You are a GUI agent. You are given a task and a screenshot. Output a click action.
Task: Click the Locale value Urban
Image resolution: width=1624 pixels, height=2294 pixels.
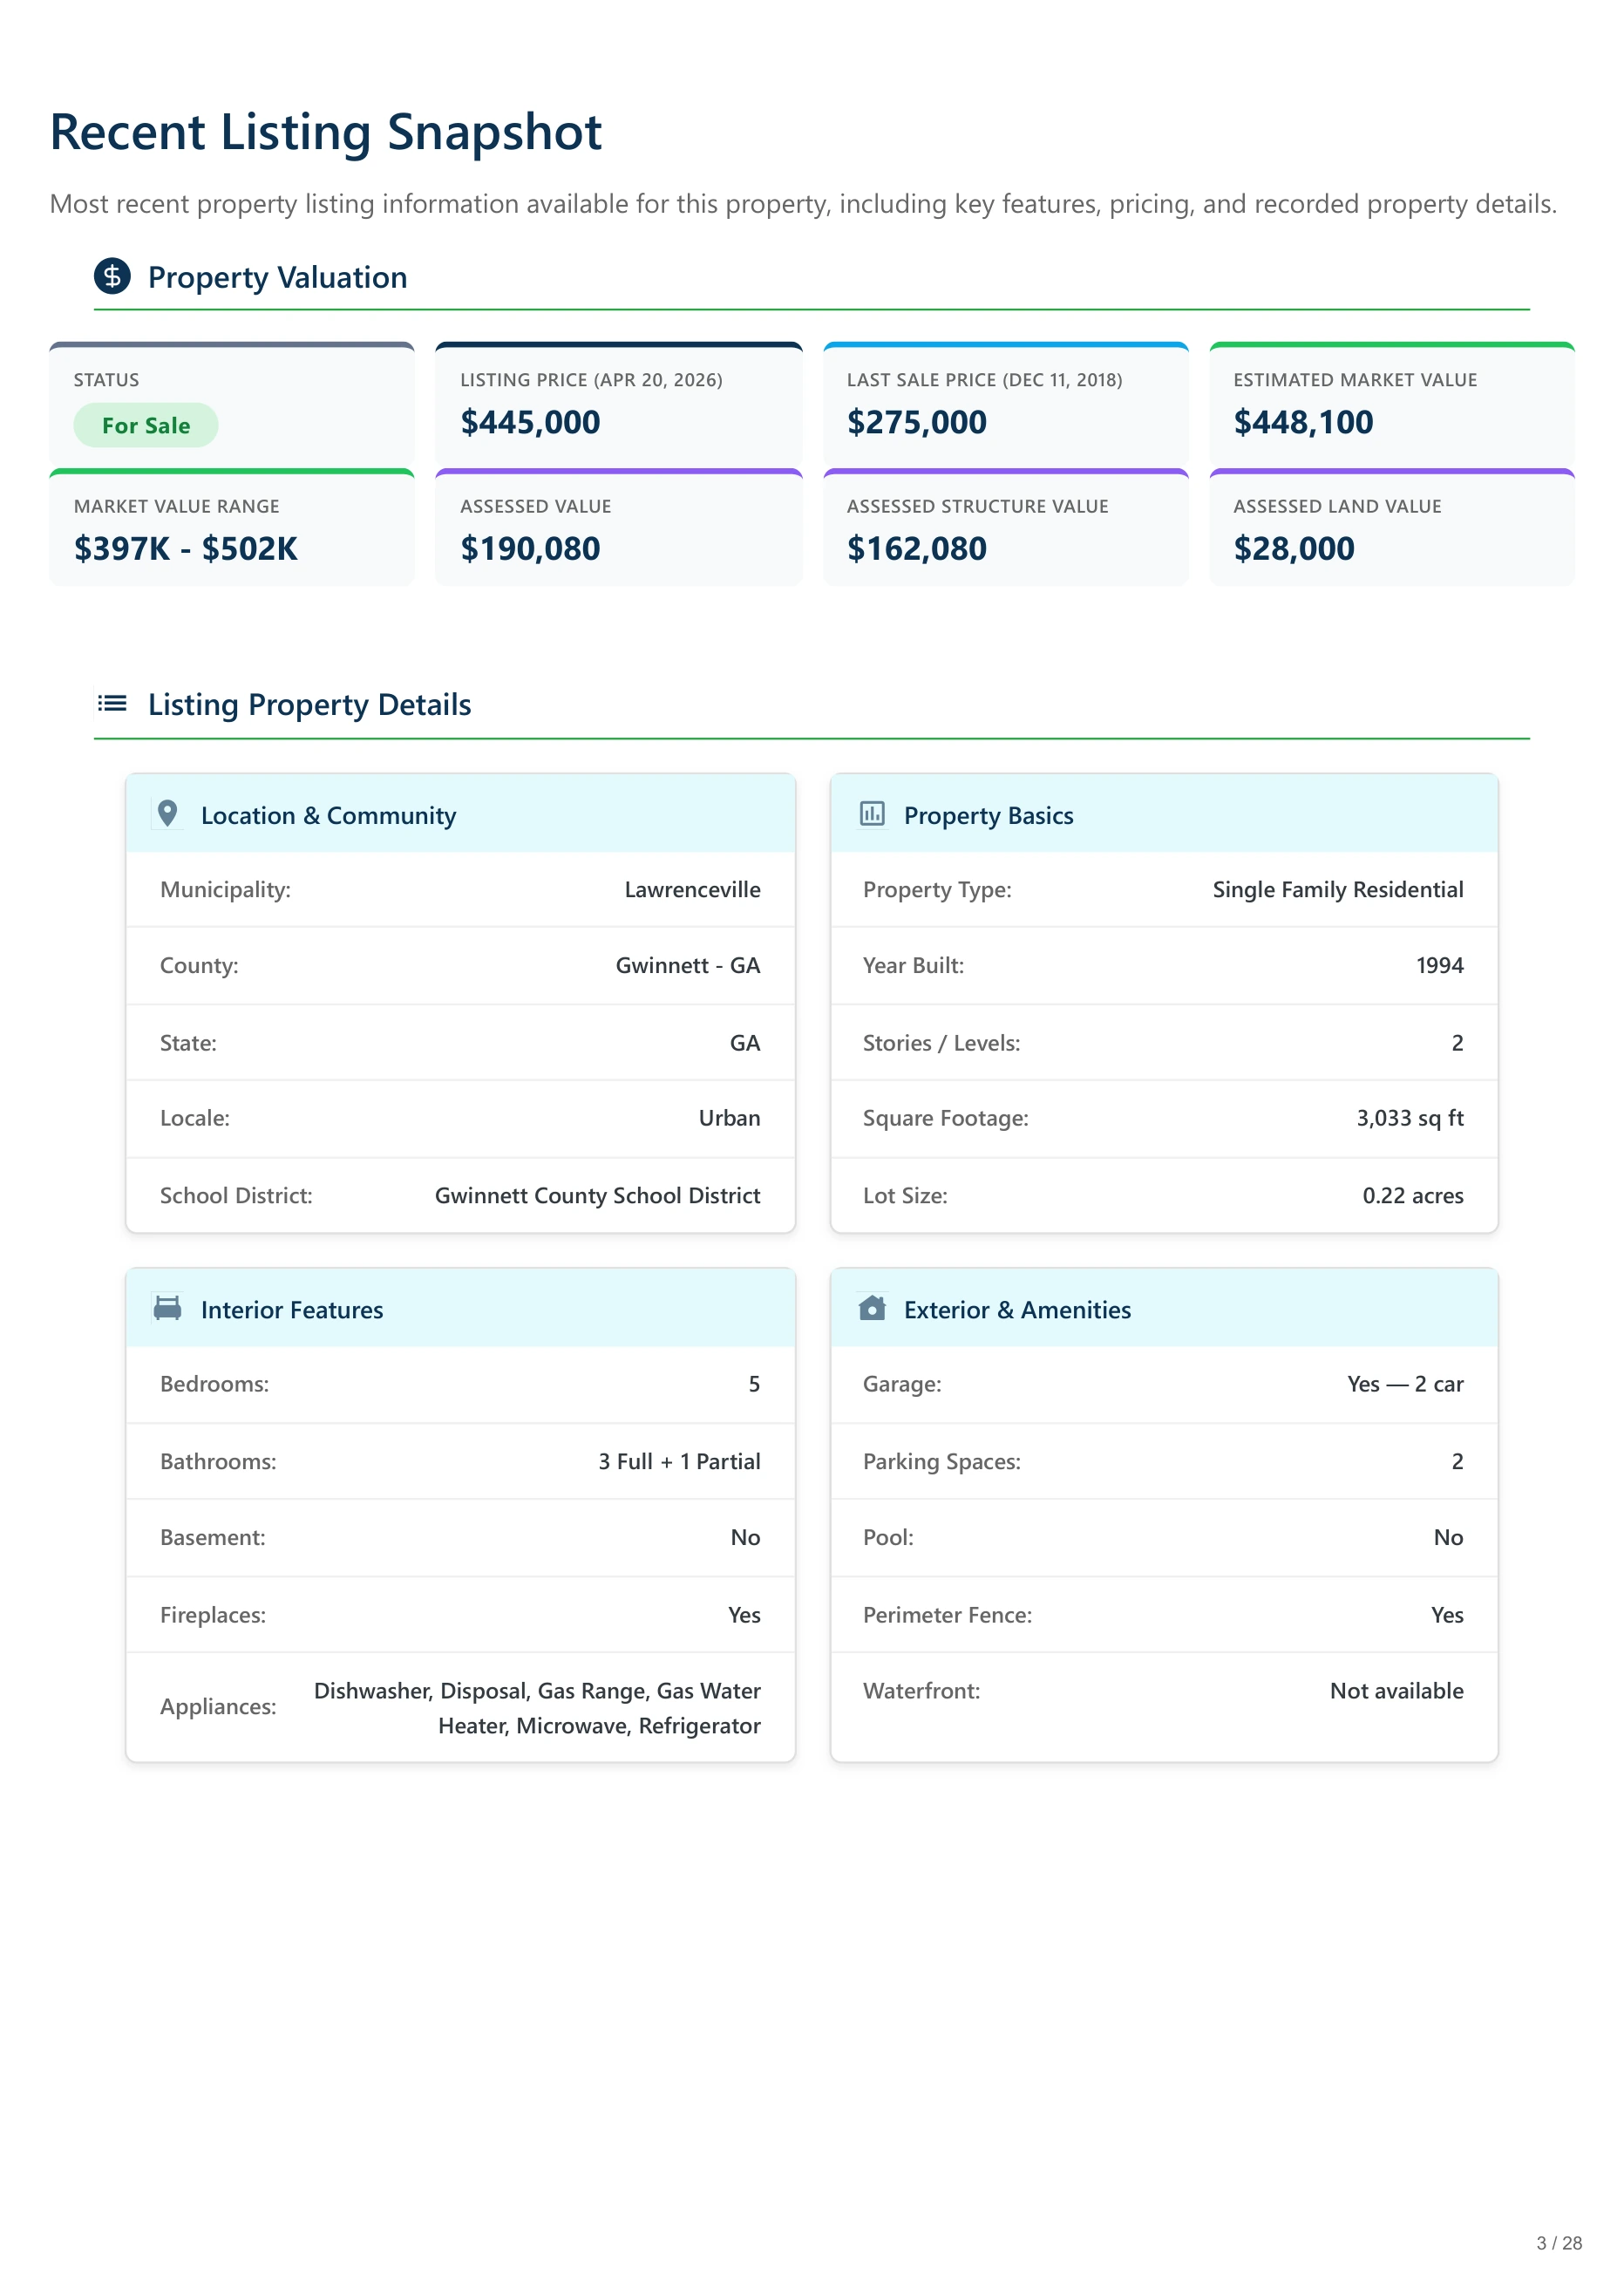729,1118
